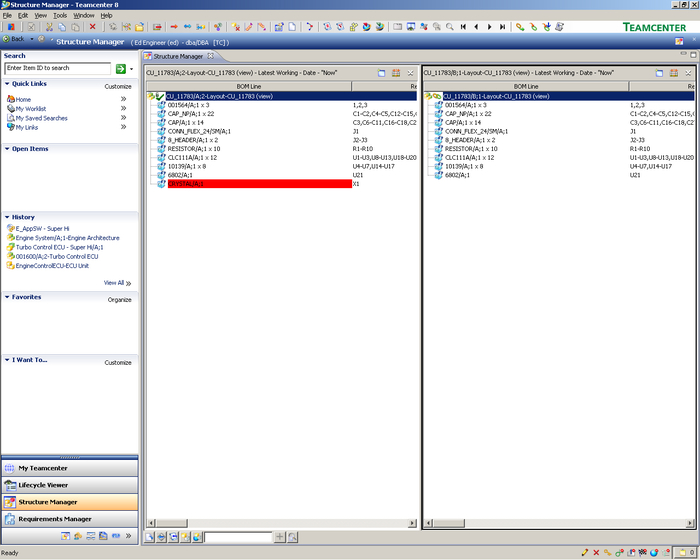This screenshot has height=560, width=700.
Task: Collapse the Open Items section
Action: point(7,149)
